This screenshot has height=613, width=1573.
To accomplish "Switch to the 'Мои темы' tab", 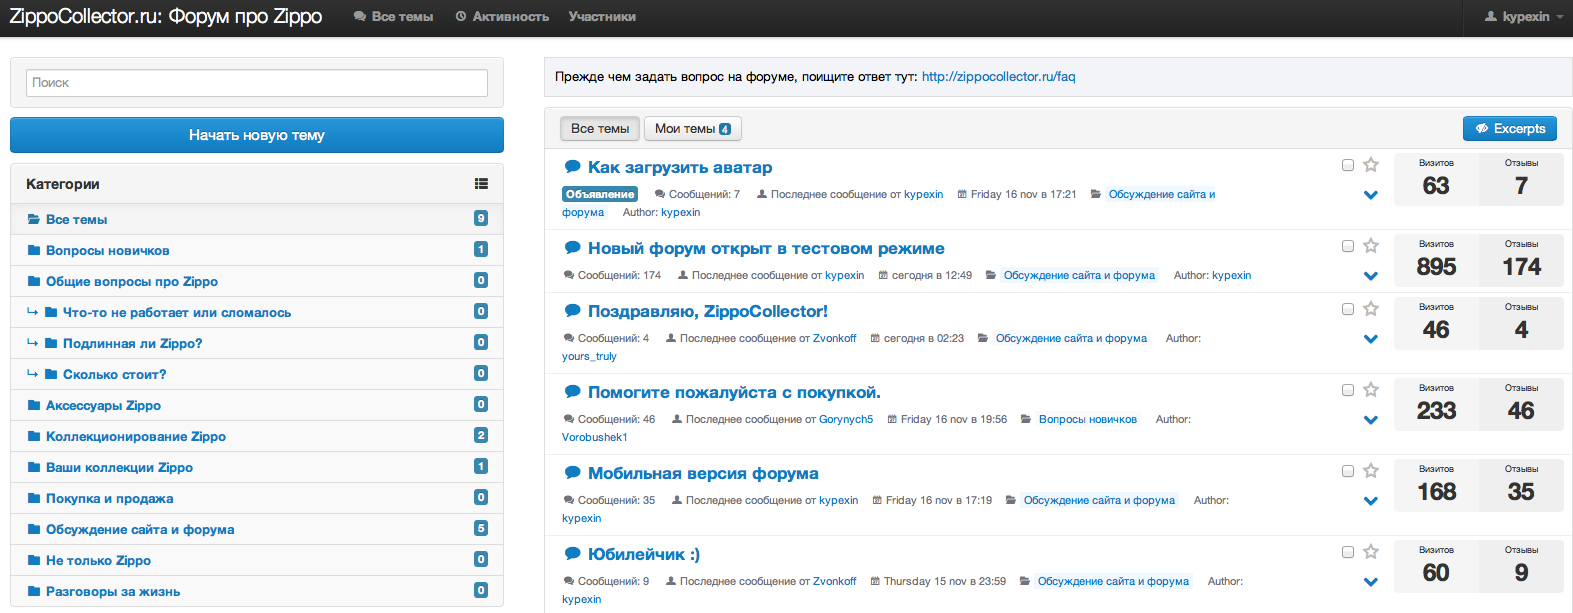I will pyautogui.click(x=692, y=129).
